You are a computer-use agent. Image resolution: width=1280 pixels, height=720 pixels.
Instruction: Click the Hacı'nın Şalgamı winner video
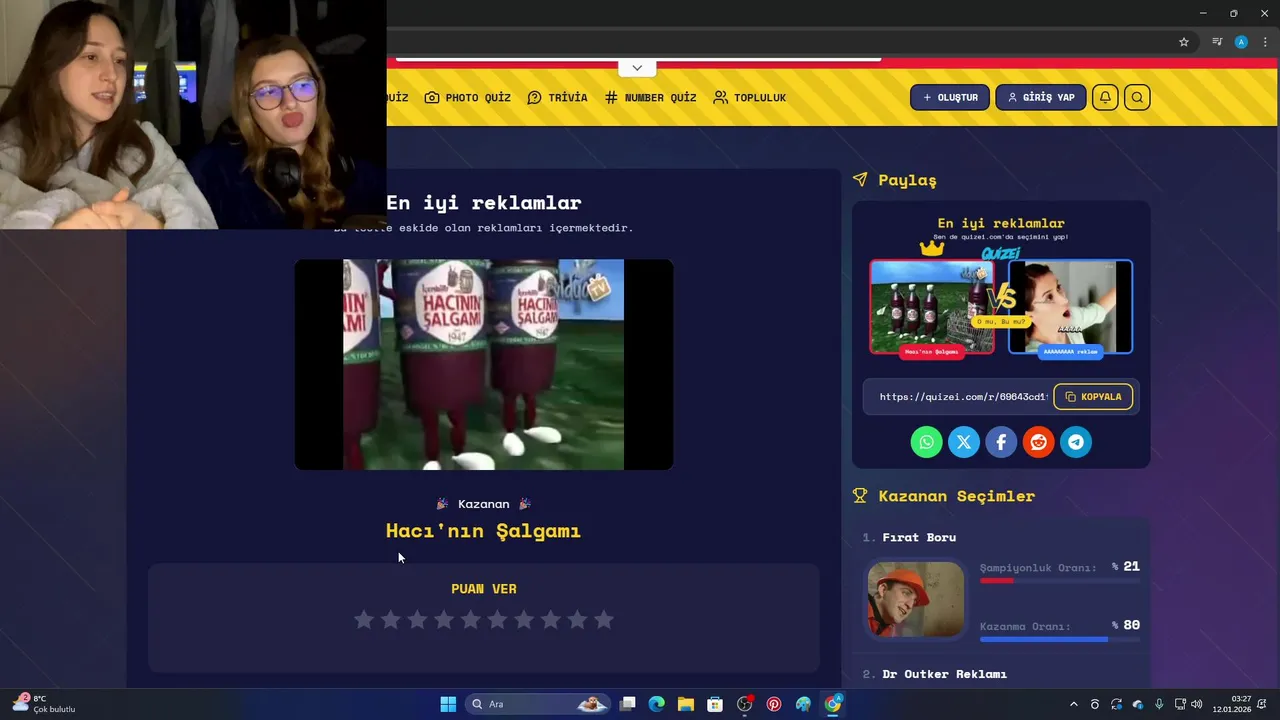click(x=483, y=364)
